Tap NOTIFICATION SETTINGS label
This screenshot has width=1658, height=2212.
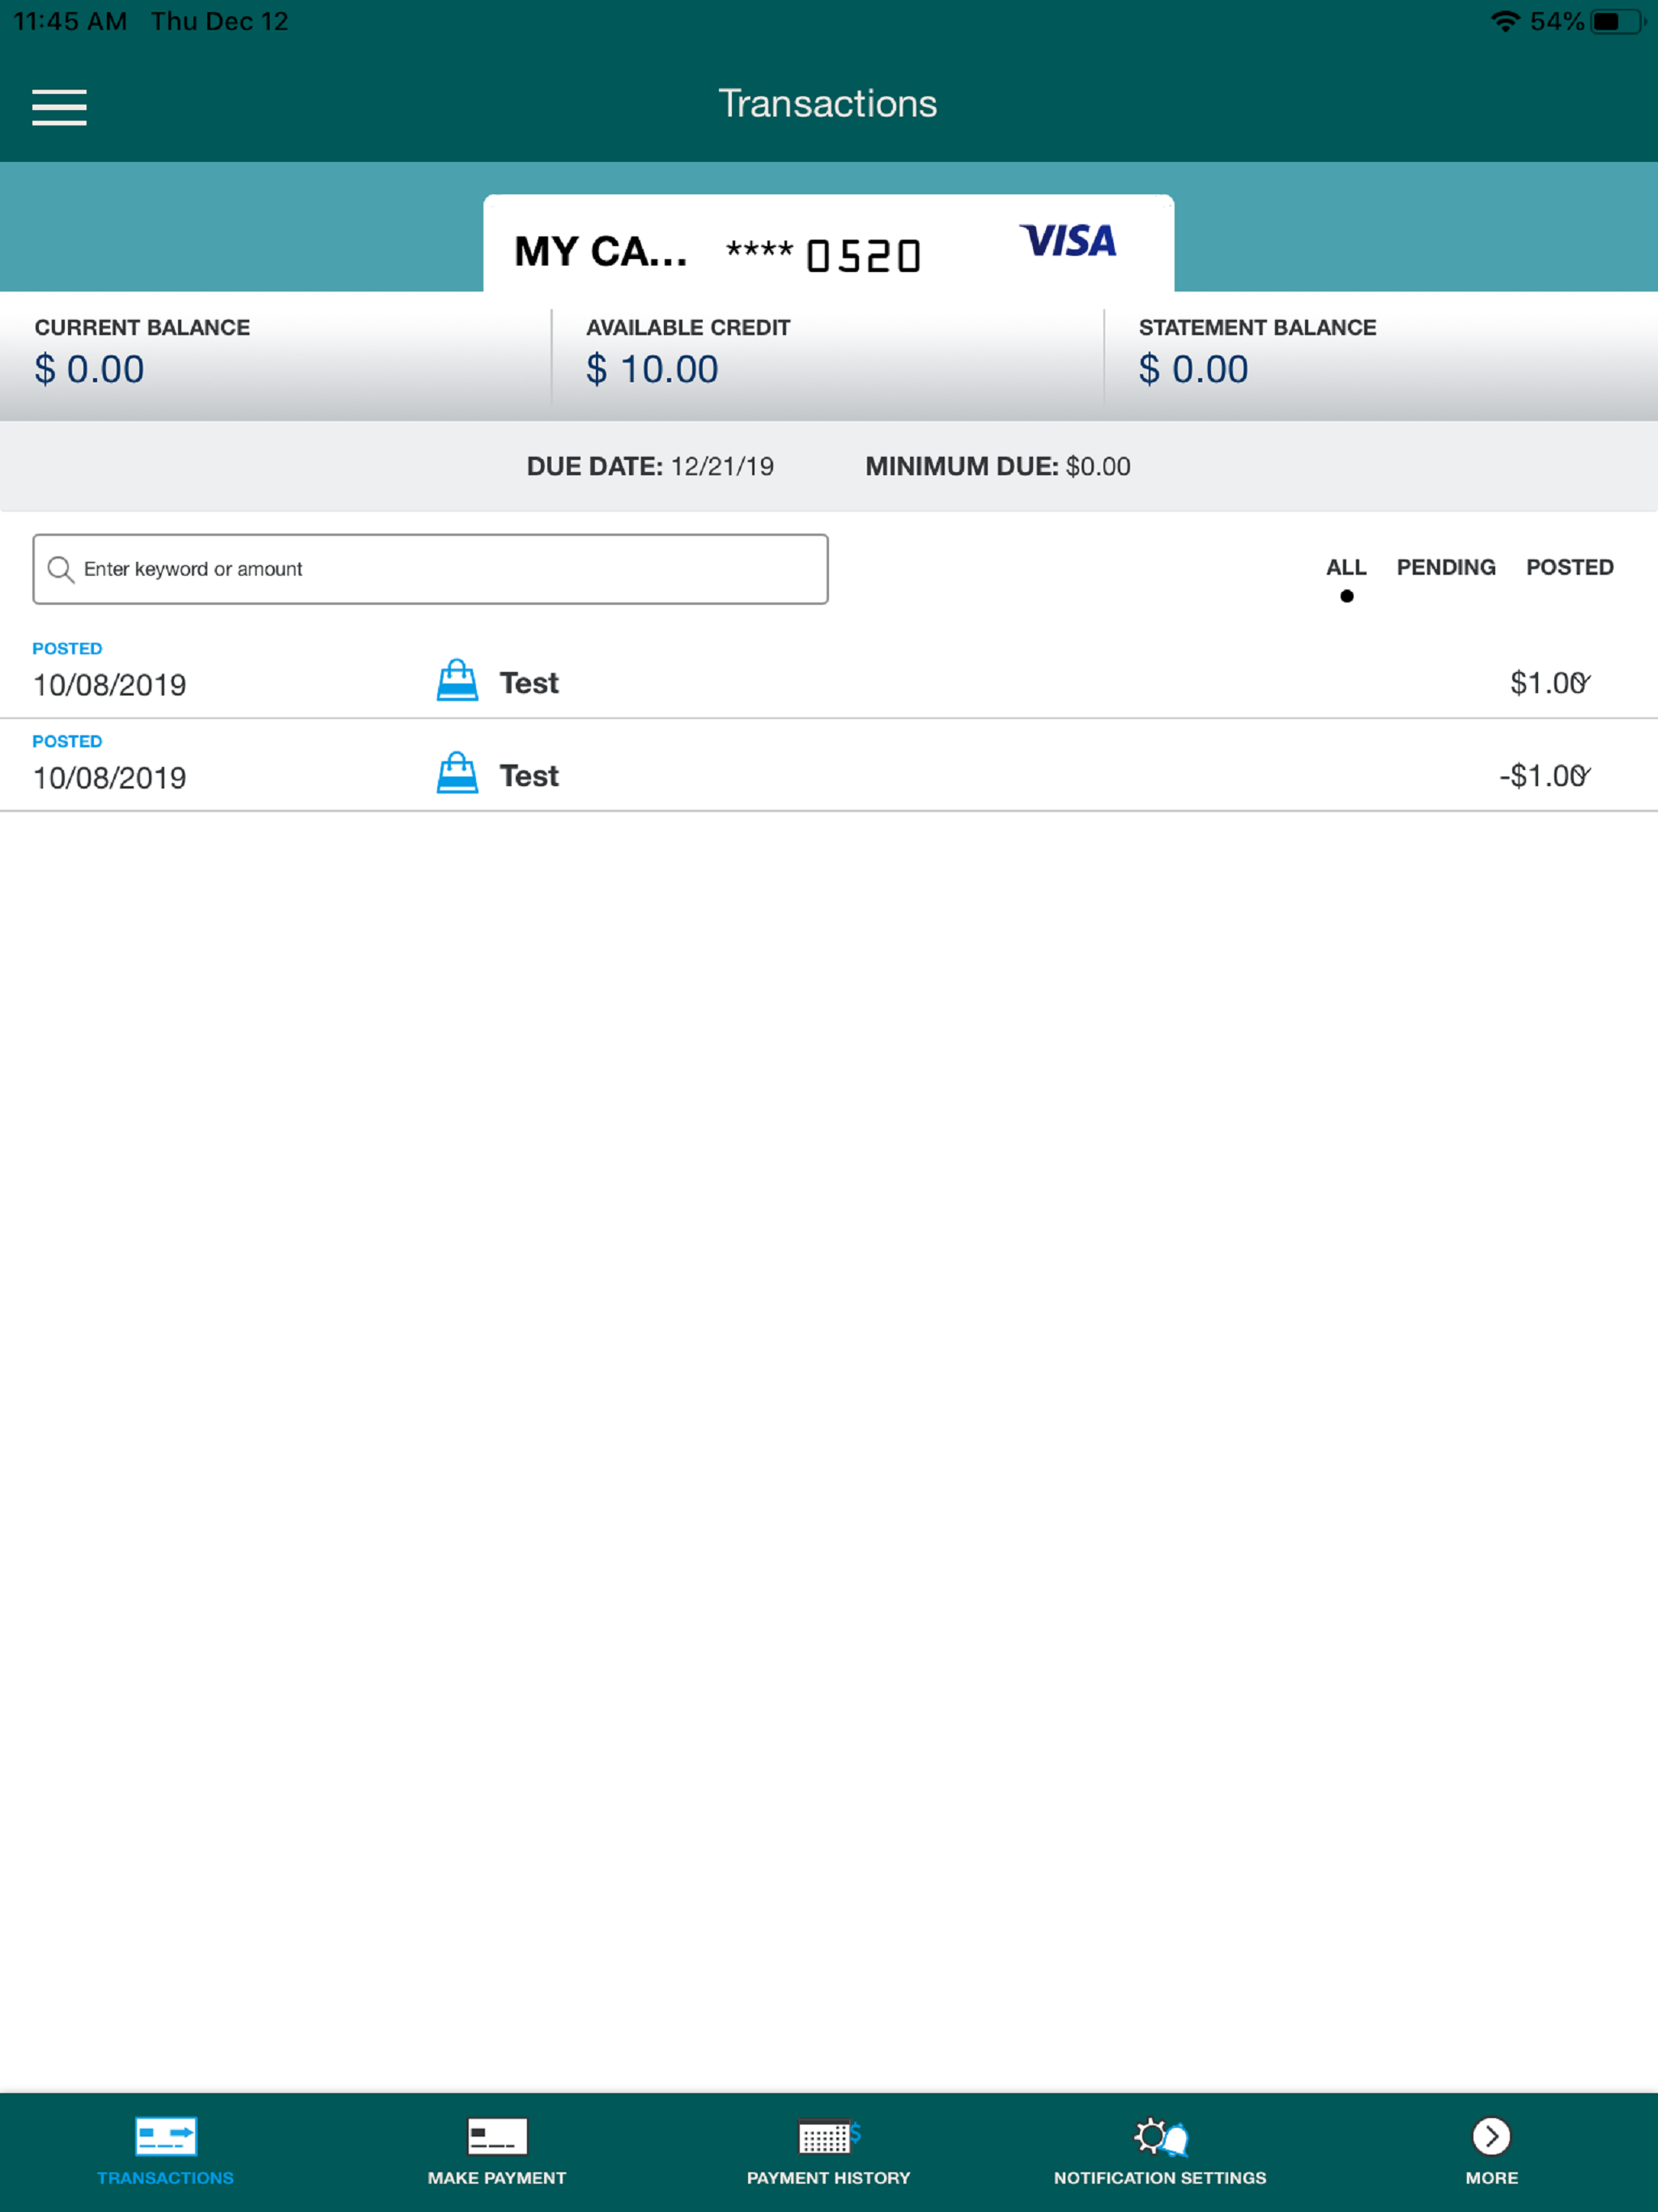[x=1160, y=2178]
